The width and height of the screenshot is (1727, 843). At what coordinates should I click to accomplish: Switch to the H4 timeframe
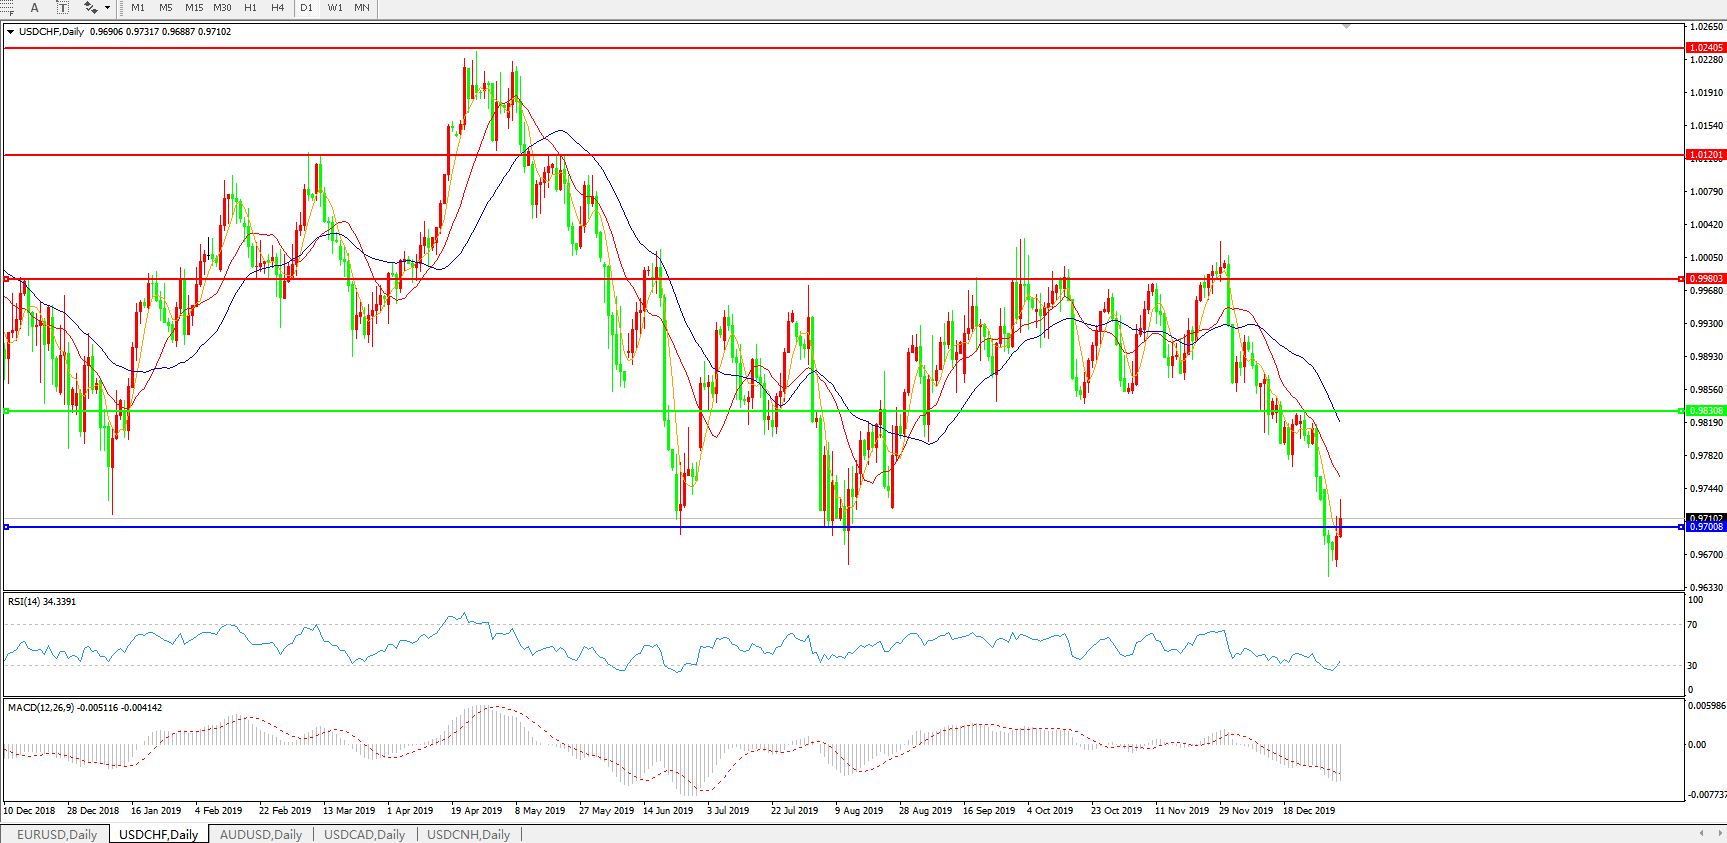click(278, 8)
